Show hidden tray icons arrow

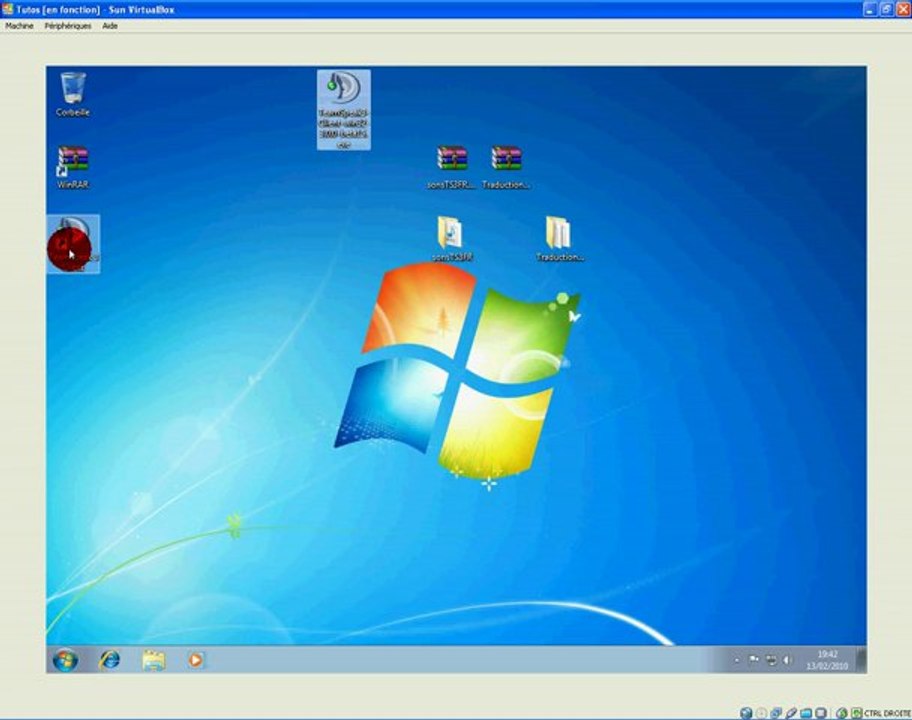(736, 660)
